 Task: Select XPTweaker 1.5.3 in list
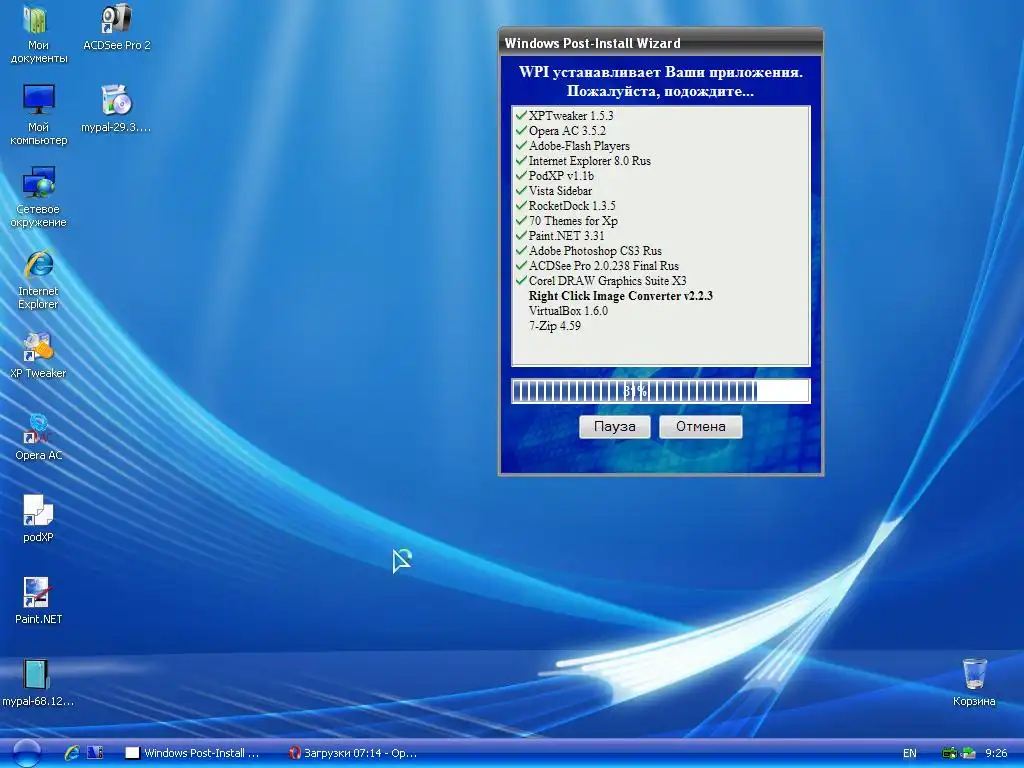[x=571, y=116]
